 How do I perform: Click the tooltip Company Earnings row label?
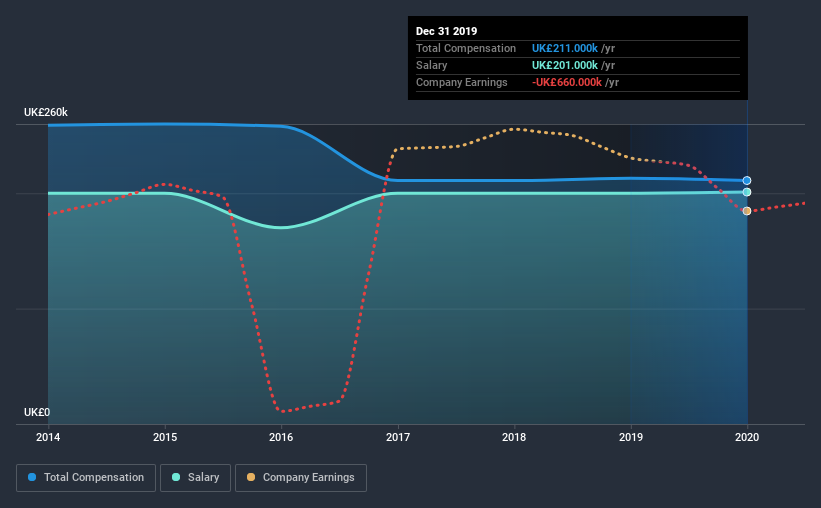[x=462, y=83]
